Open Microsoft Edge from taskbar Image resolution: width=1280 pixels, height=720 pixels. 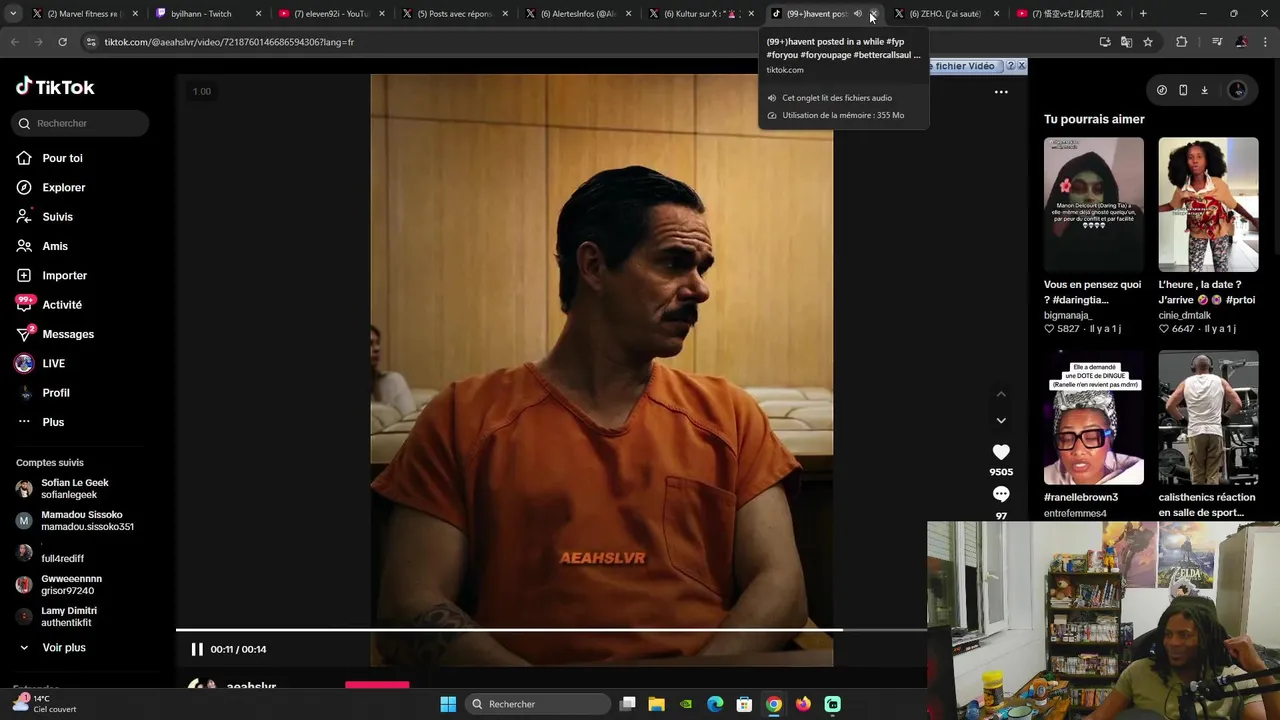pos(715,704)
